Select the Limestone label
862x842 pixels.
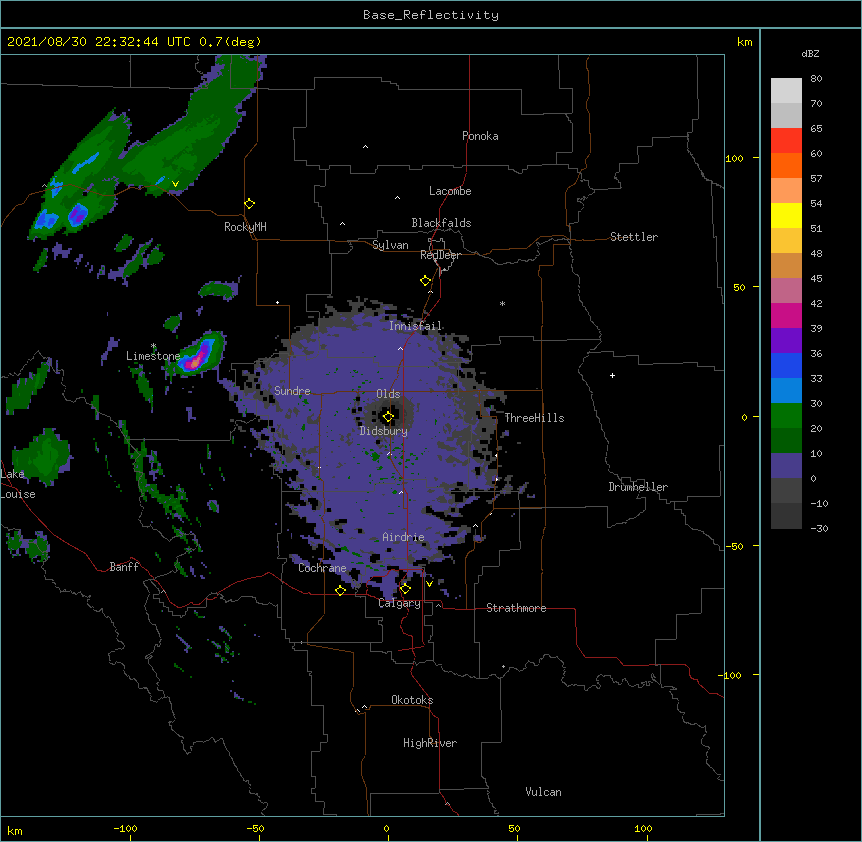point(153,356)
